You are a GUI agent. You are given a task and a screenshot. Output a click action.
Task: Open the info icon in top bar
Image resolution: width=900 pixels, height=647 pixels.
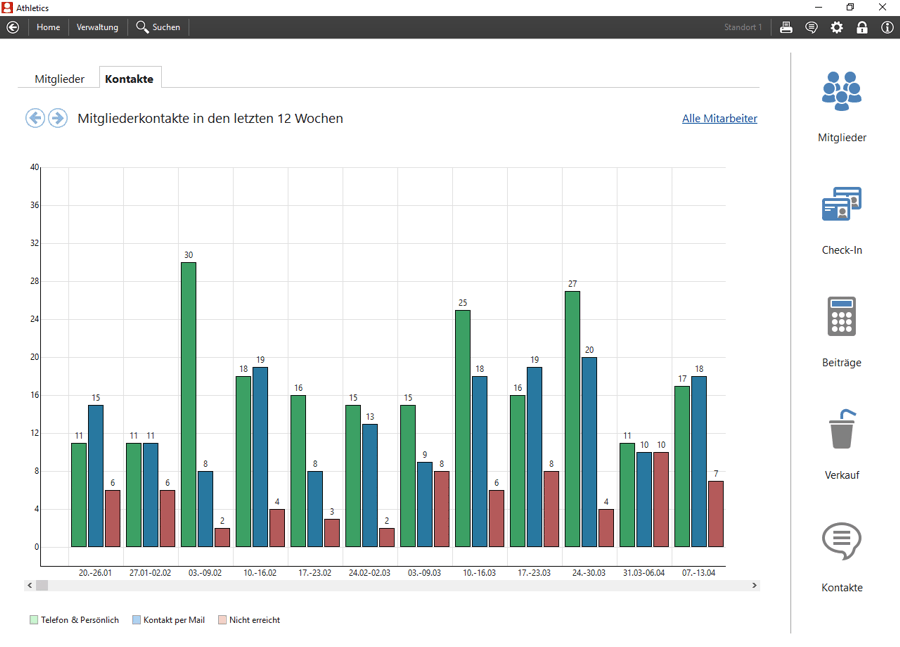(x=887, y=27)
